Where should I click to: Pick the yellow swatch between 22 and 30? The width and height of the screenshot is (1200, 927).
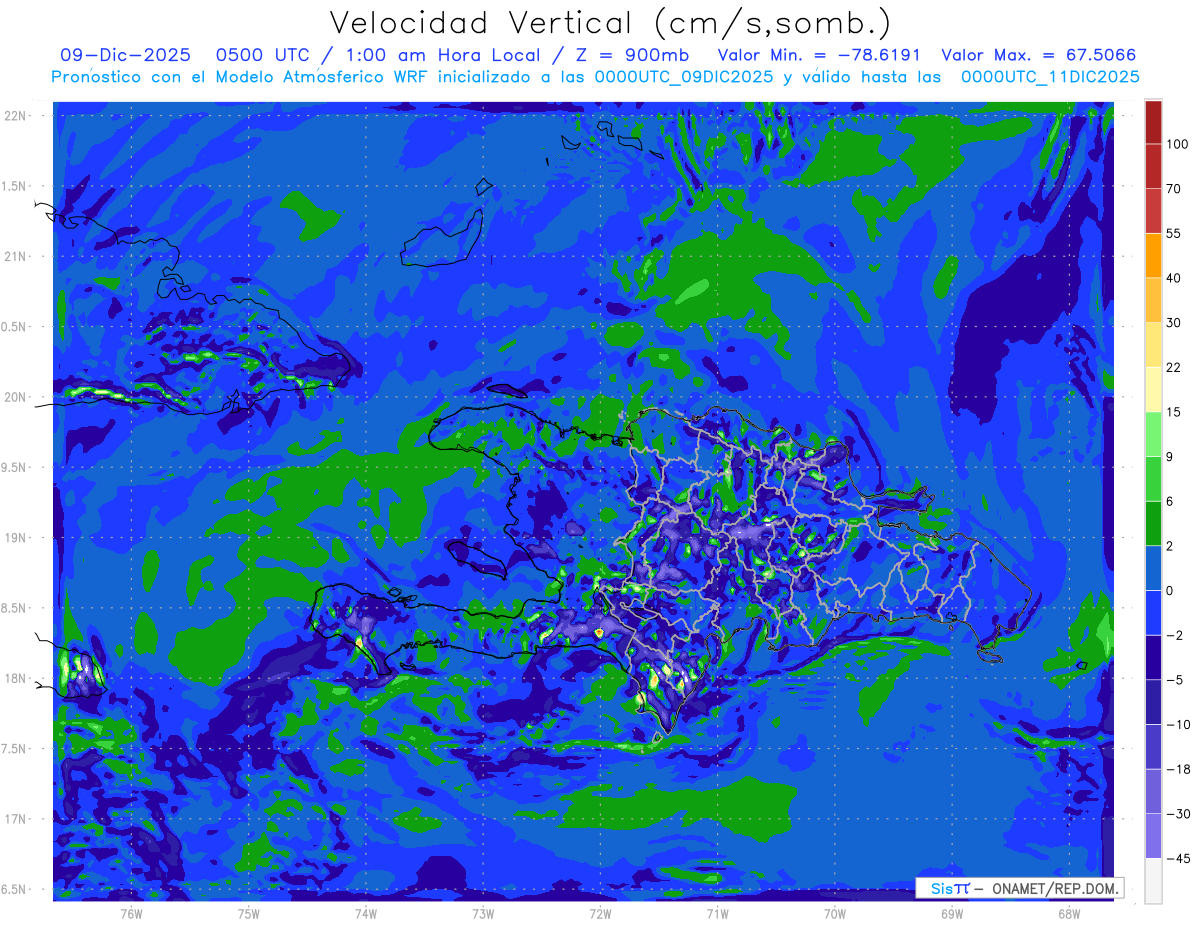tap(1153, 344)
